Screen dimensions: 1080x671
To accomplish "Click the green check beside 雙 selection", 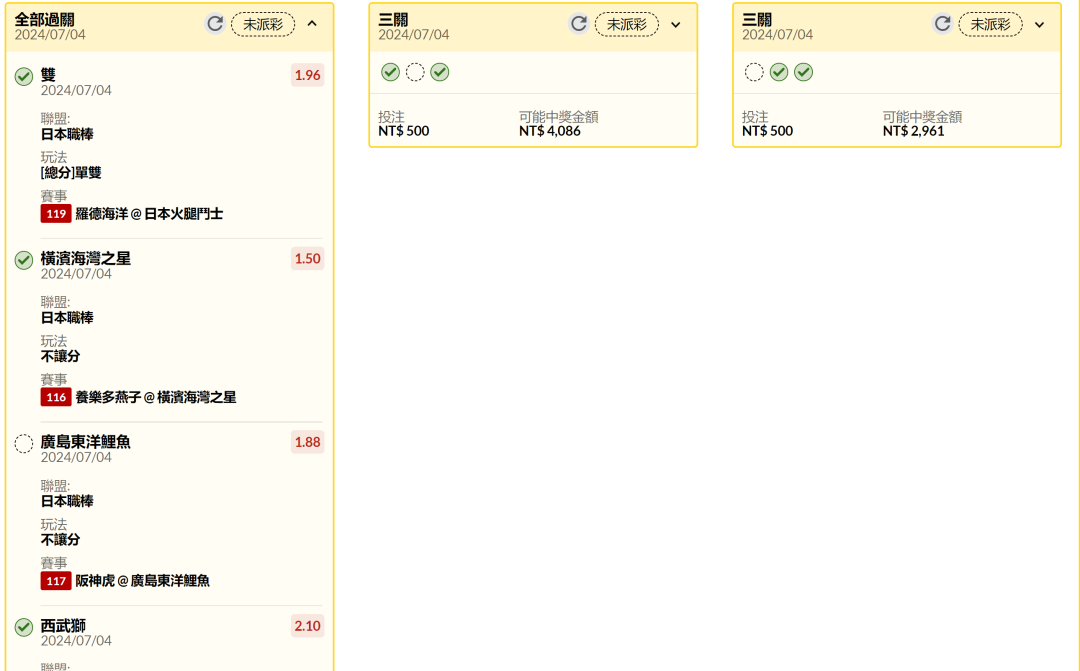I will click(24, 76).
